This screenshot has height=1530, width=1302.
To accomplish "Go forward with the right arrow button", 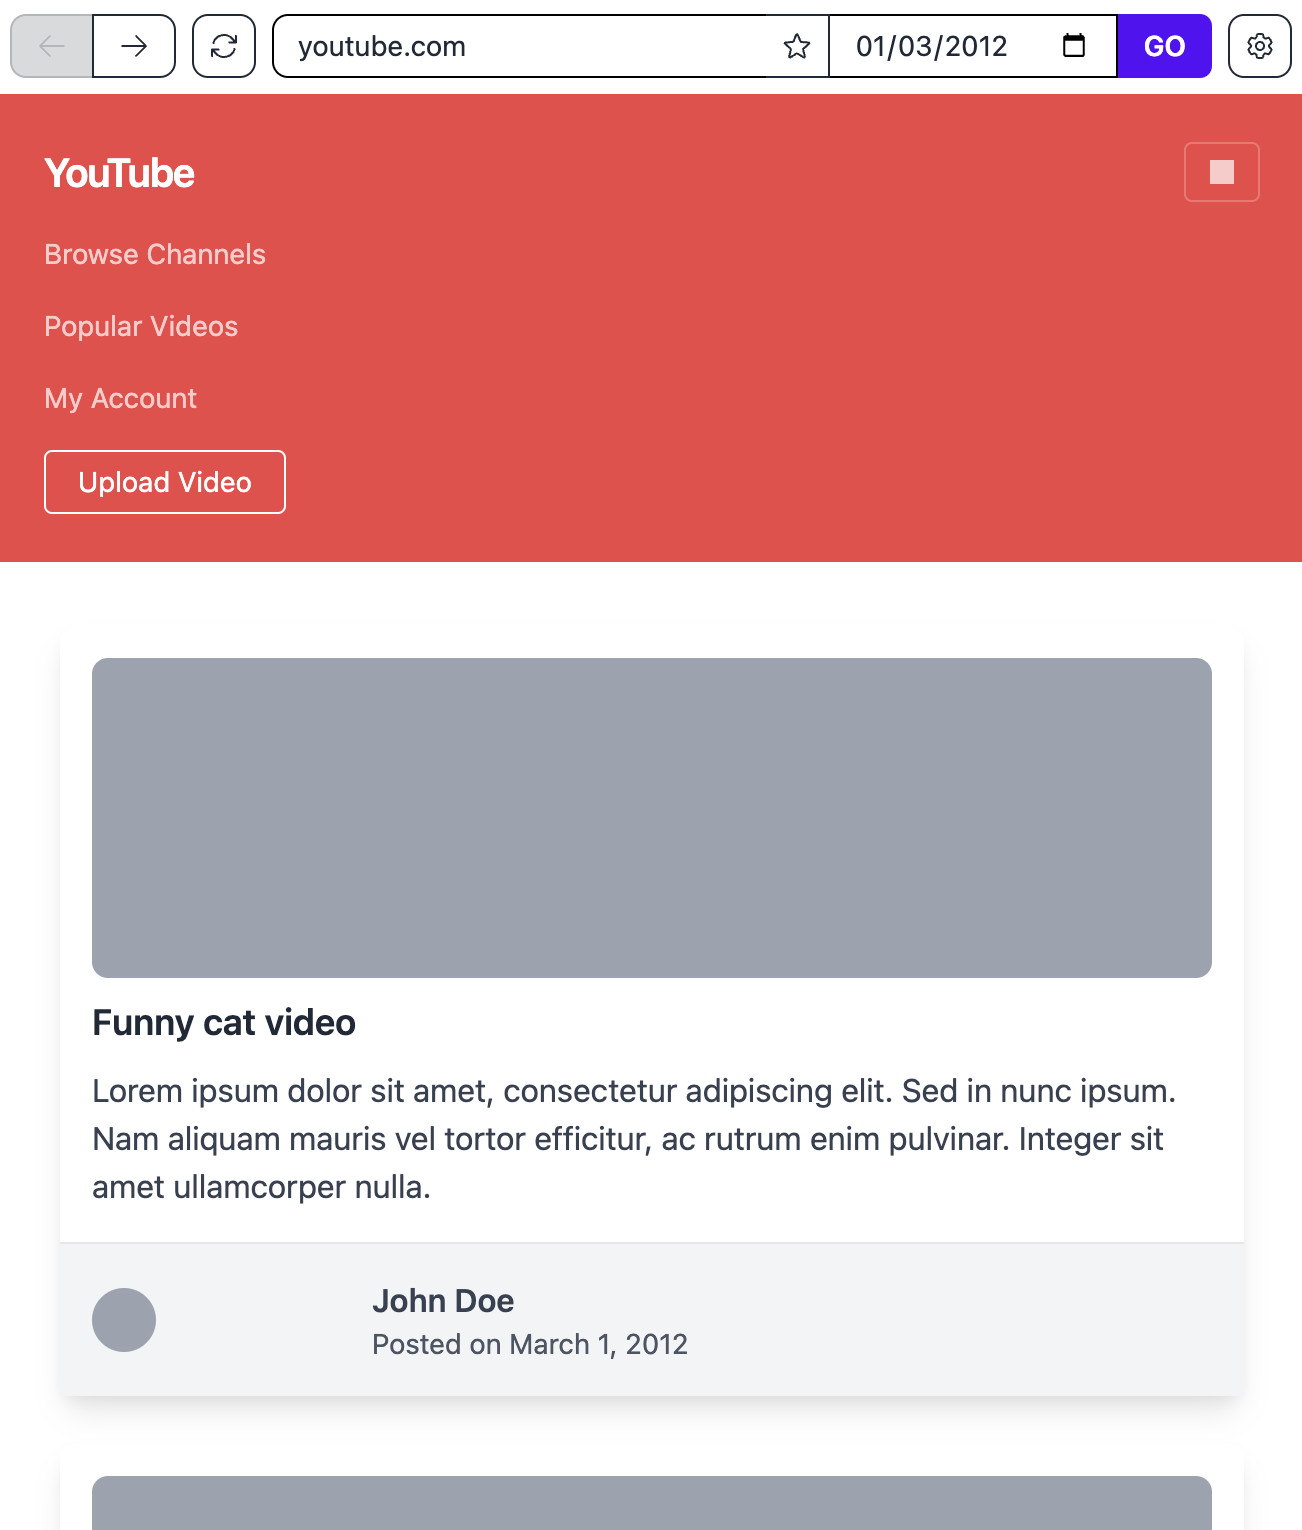I will click(134, 46).
